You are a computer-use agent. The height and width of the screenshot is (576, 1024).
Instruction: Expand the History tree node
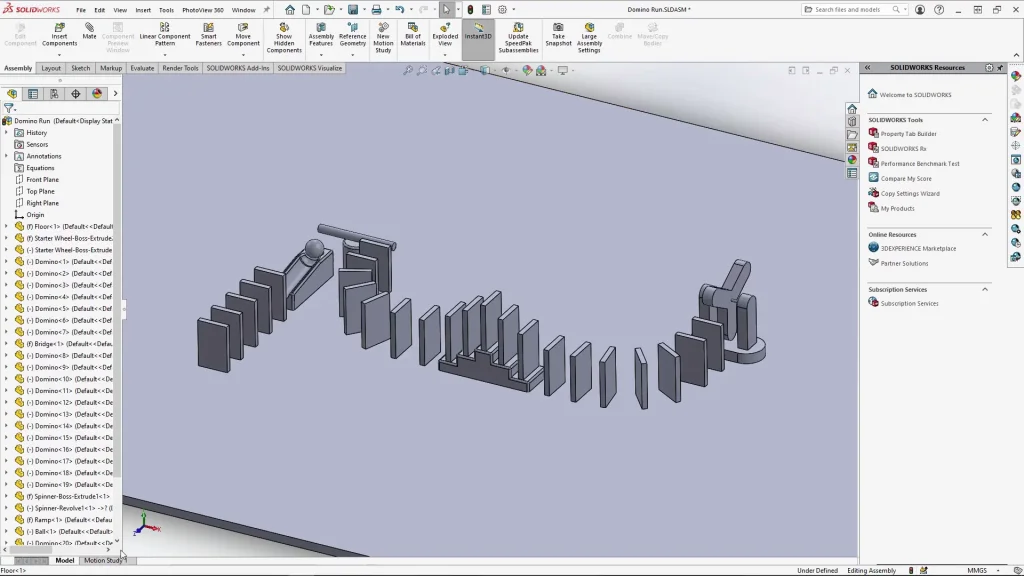pyautogui.click(x=6, y=132)
